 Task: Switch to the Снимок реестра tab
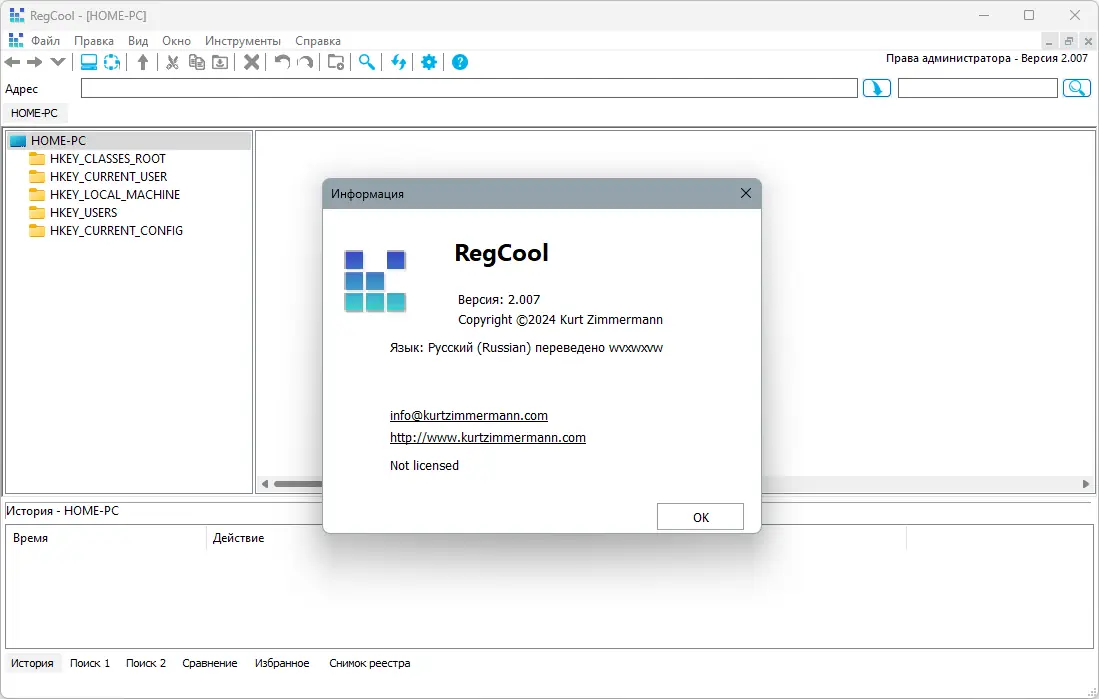[369, 663]
